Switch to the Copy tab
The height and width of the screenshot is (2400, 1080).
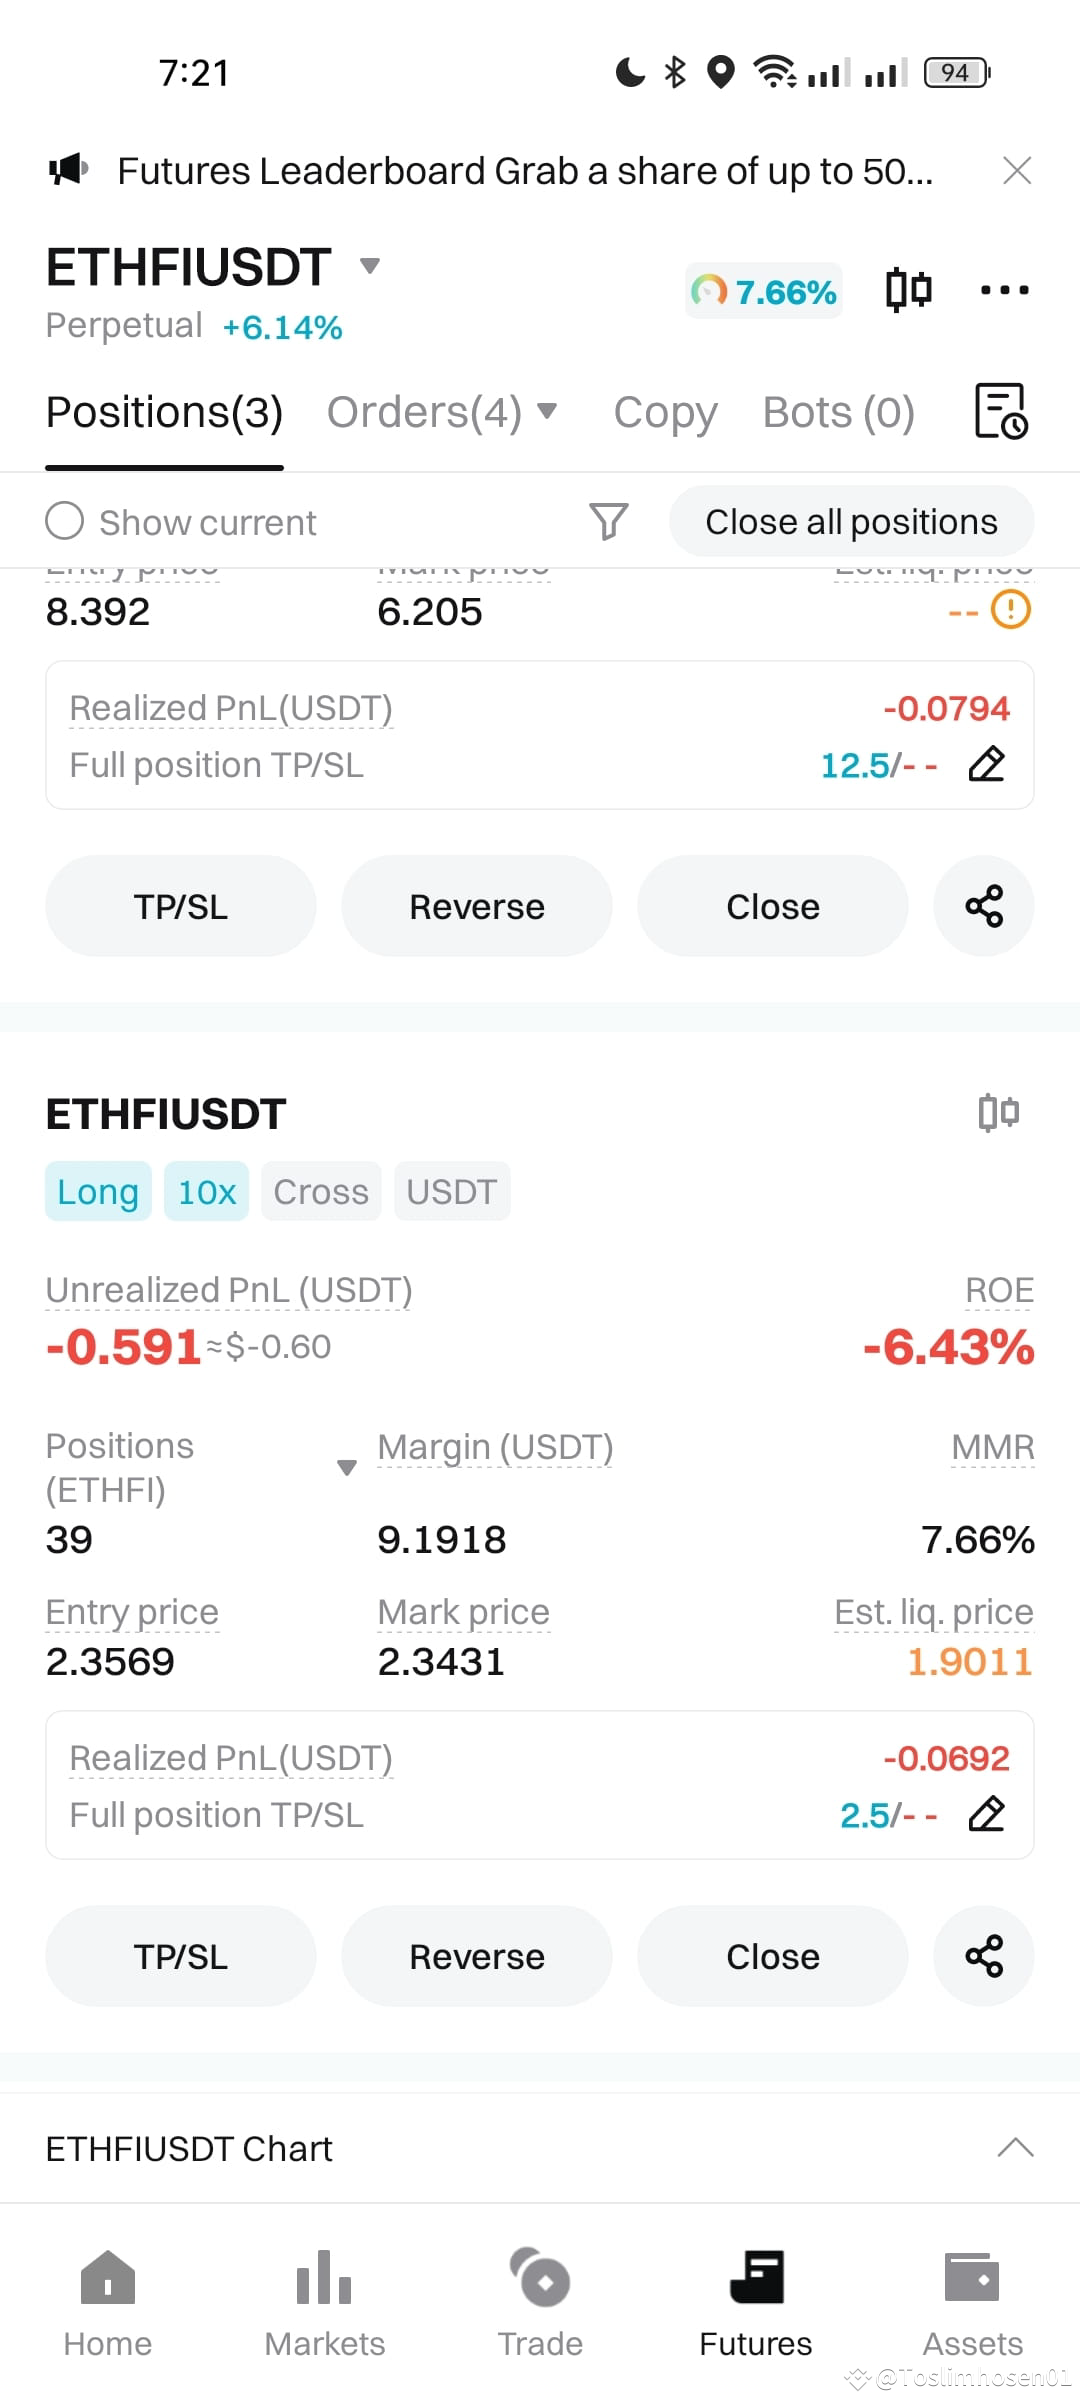coord(665,412)
